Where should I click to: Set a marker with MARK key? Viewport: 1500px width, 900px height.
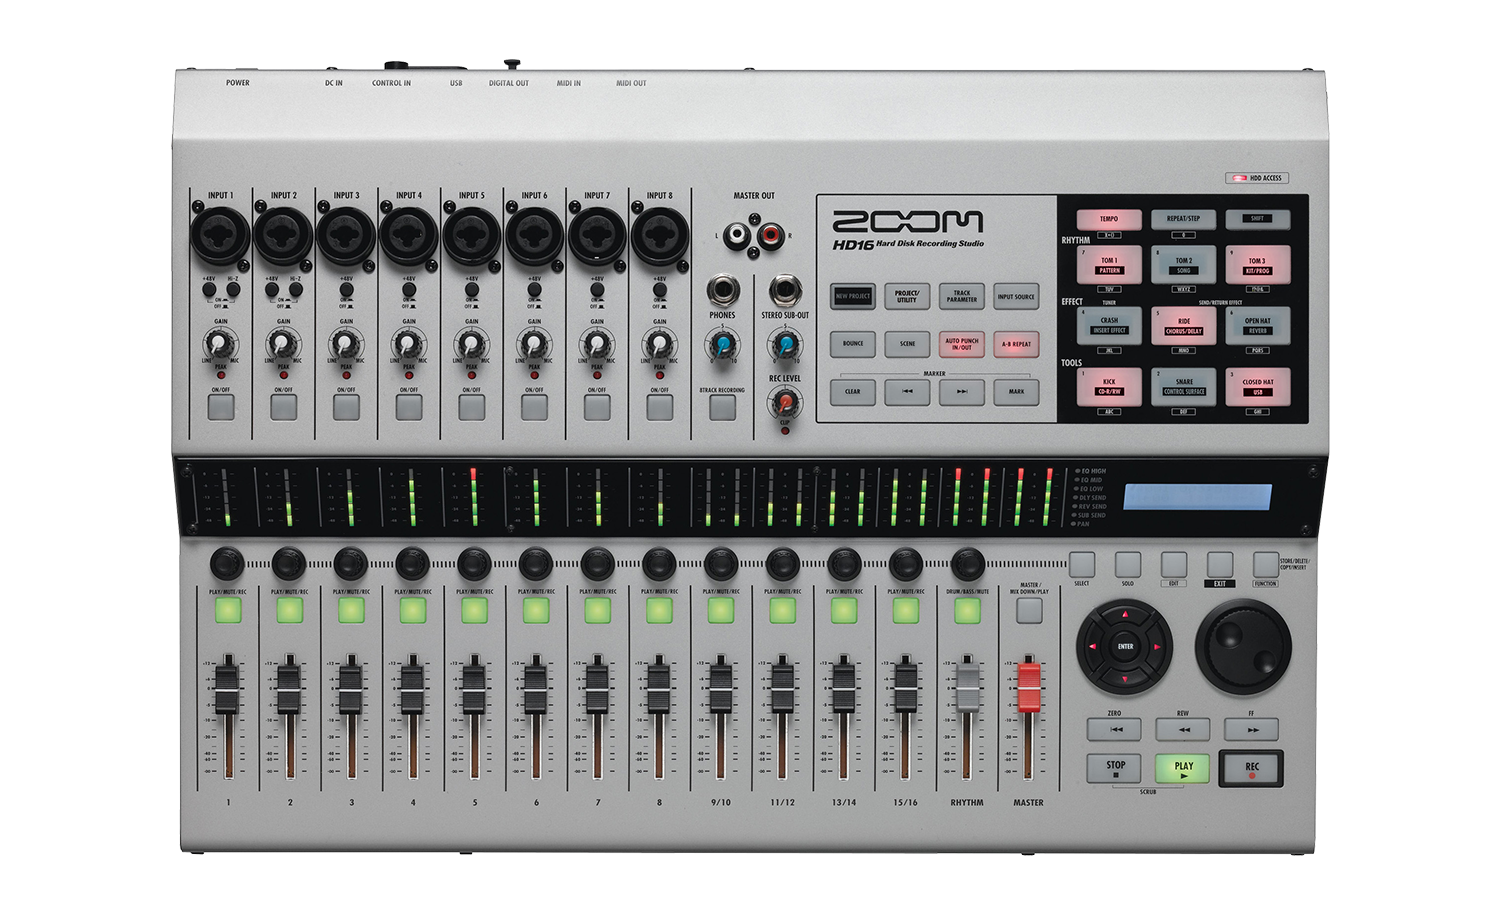1016,392
